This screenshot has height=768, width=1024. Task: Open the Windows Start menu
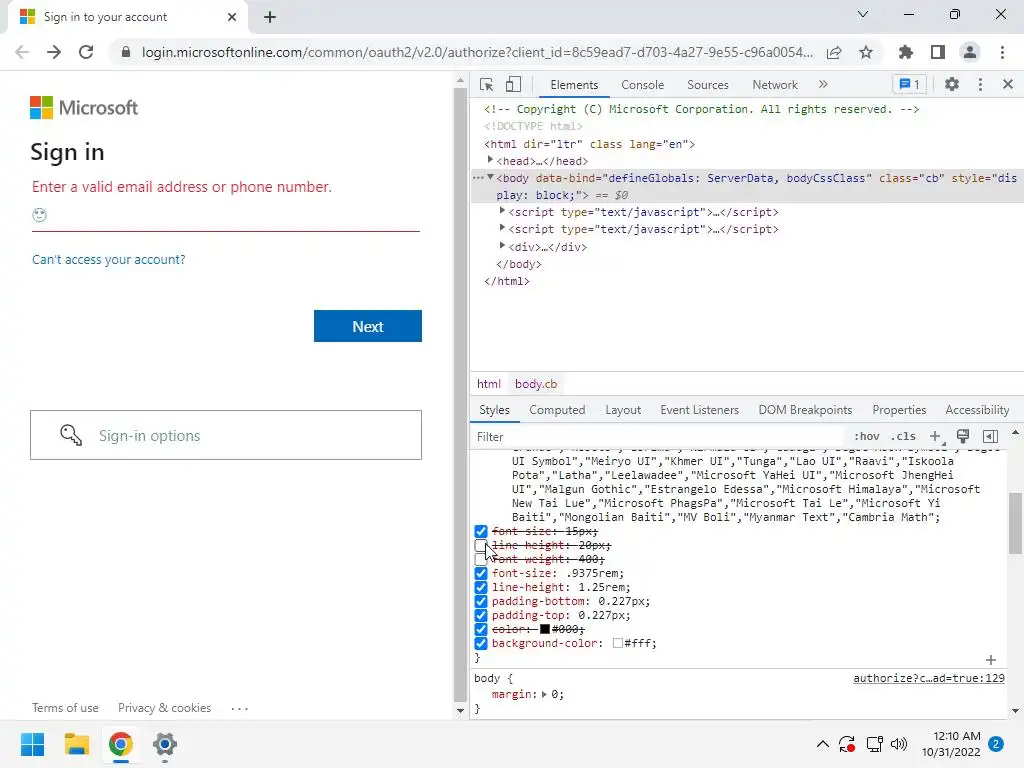coord(32,744)
